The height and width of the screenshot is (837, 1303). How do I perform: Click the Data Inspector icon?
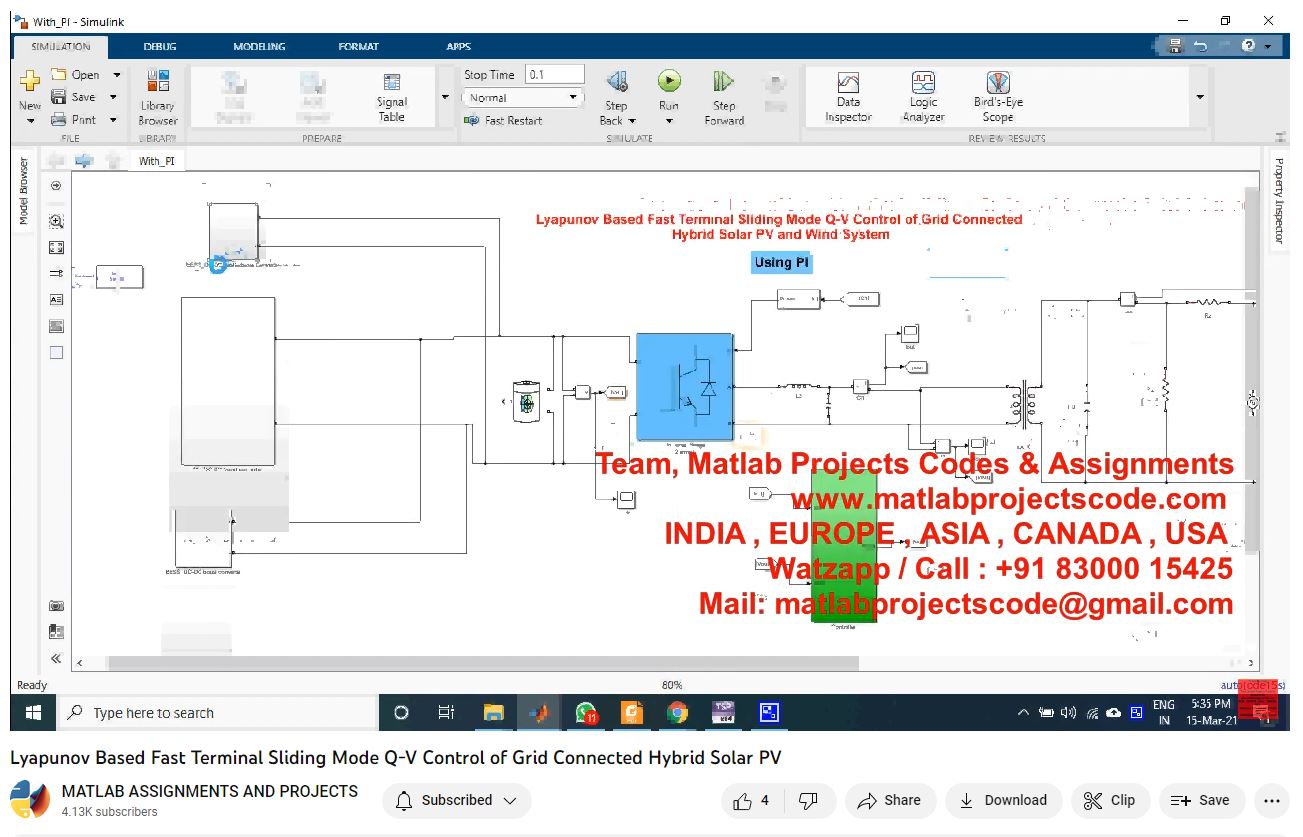click(x=848, y=97)
